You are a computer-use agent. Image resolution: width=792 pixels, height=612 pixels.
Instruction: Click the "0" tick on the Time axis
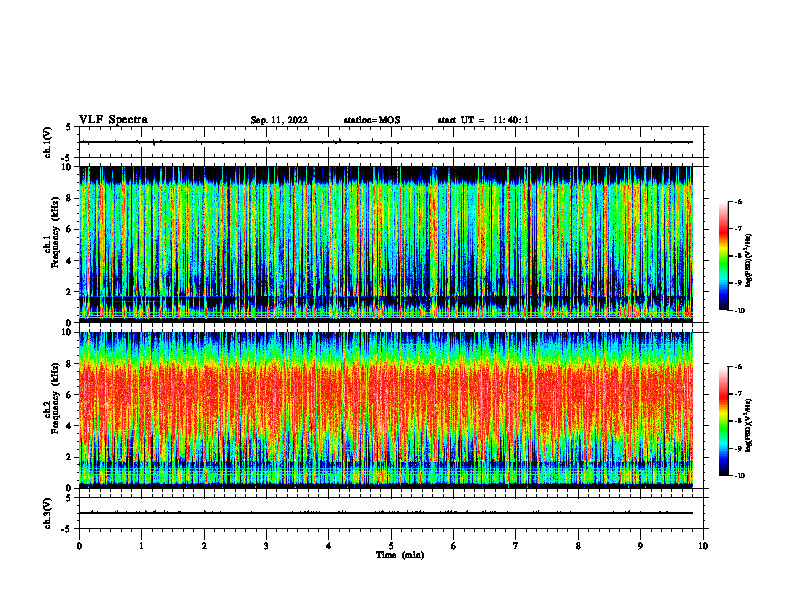click(x=79, y=546)
